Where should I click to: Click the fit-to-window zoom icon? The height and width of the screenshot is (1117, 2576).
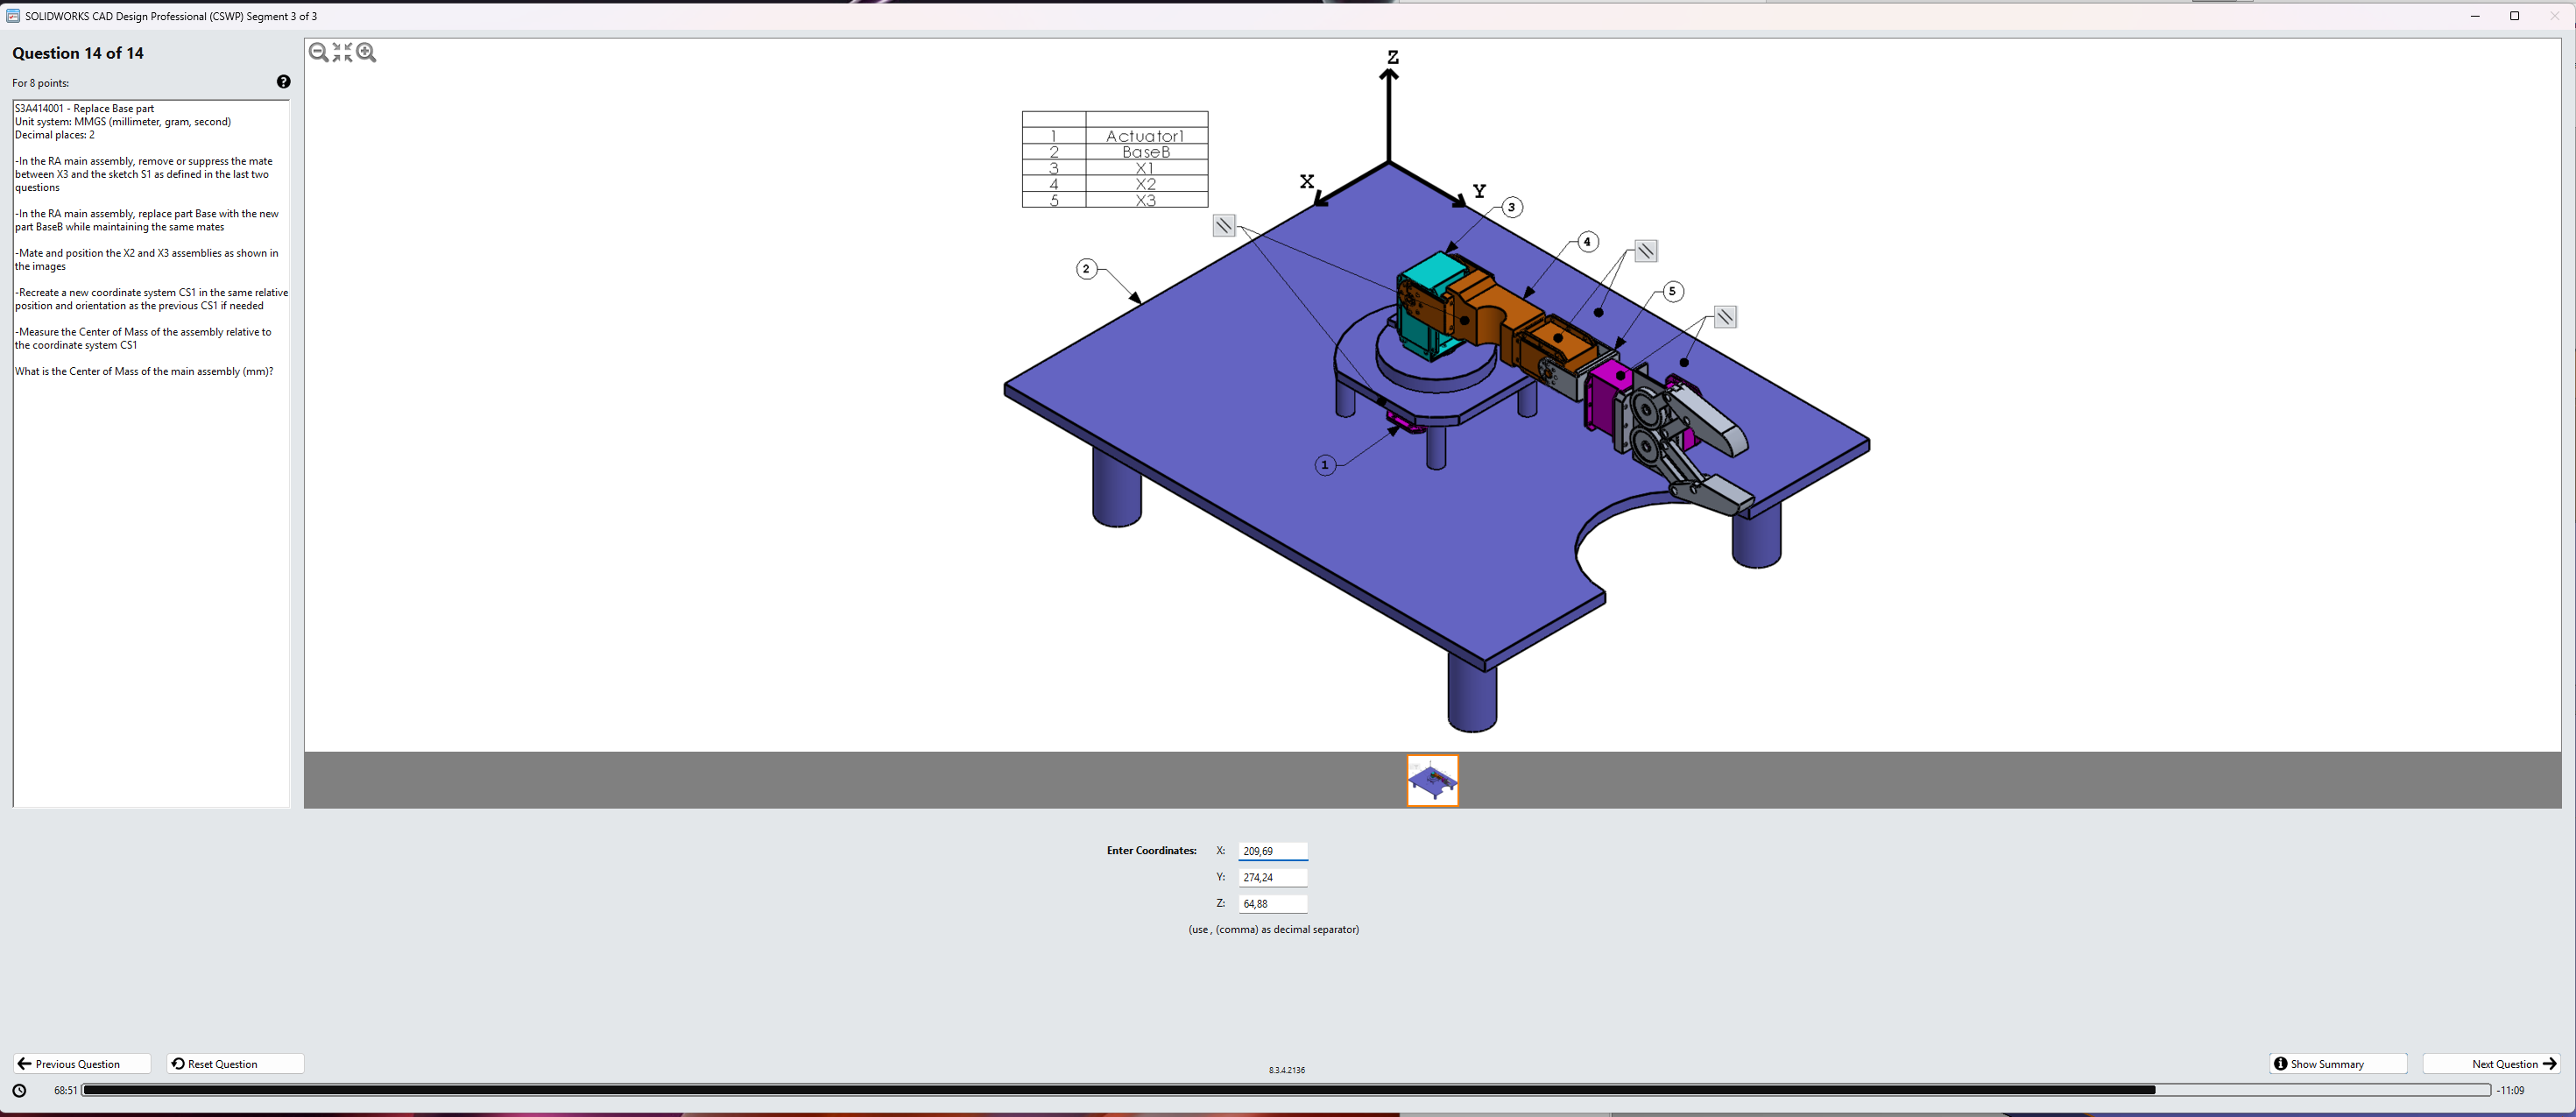coord(342,53)
